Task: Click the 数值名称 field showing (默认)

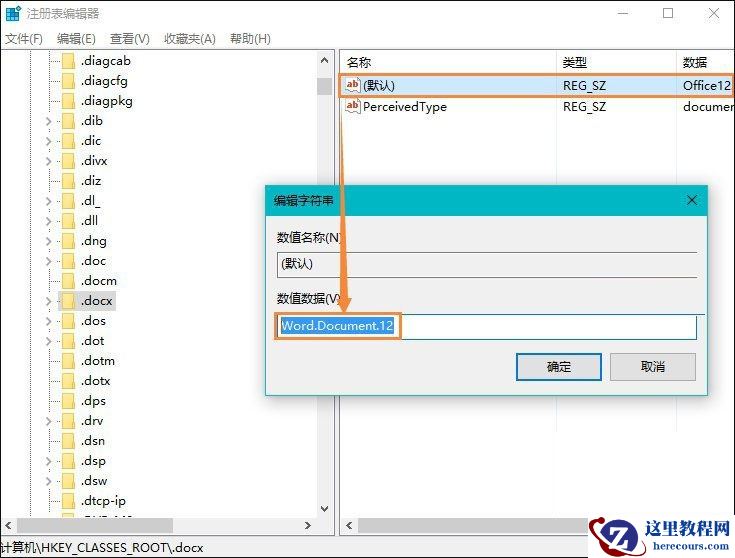Action: click(x=487, y=264)
